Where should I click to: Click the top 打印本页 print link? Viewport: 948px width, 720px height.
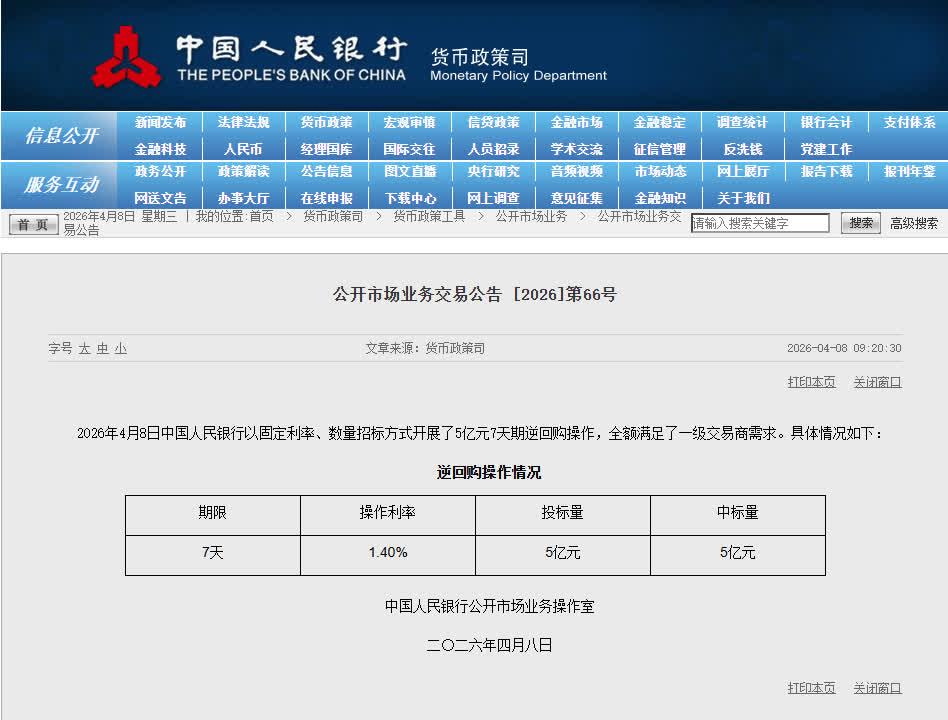point(811,382)
